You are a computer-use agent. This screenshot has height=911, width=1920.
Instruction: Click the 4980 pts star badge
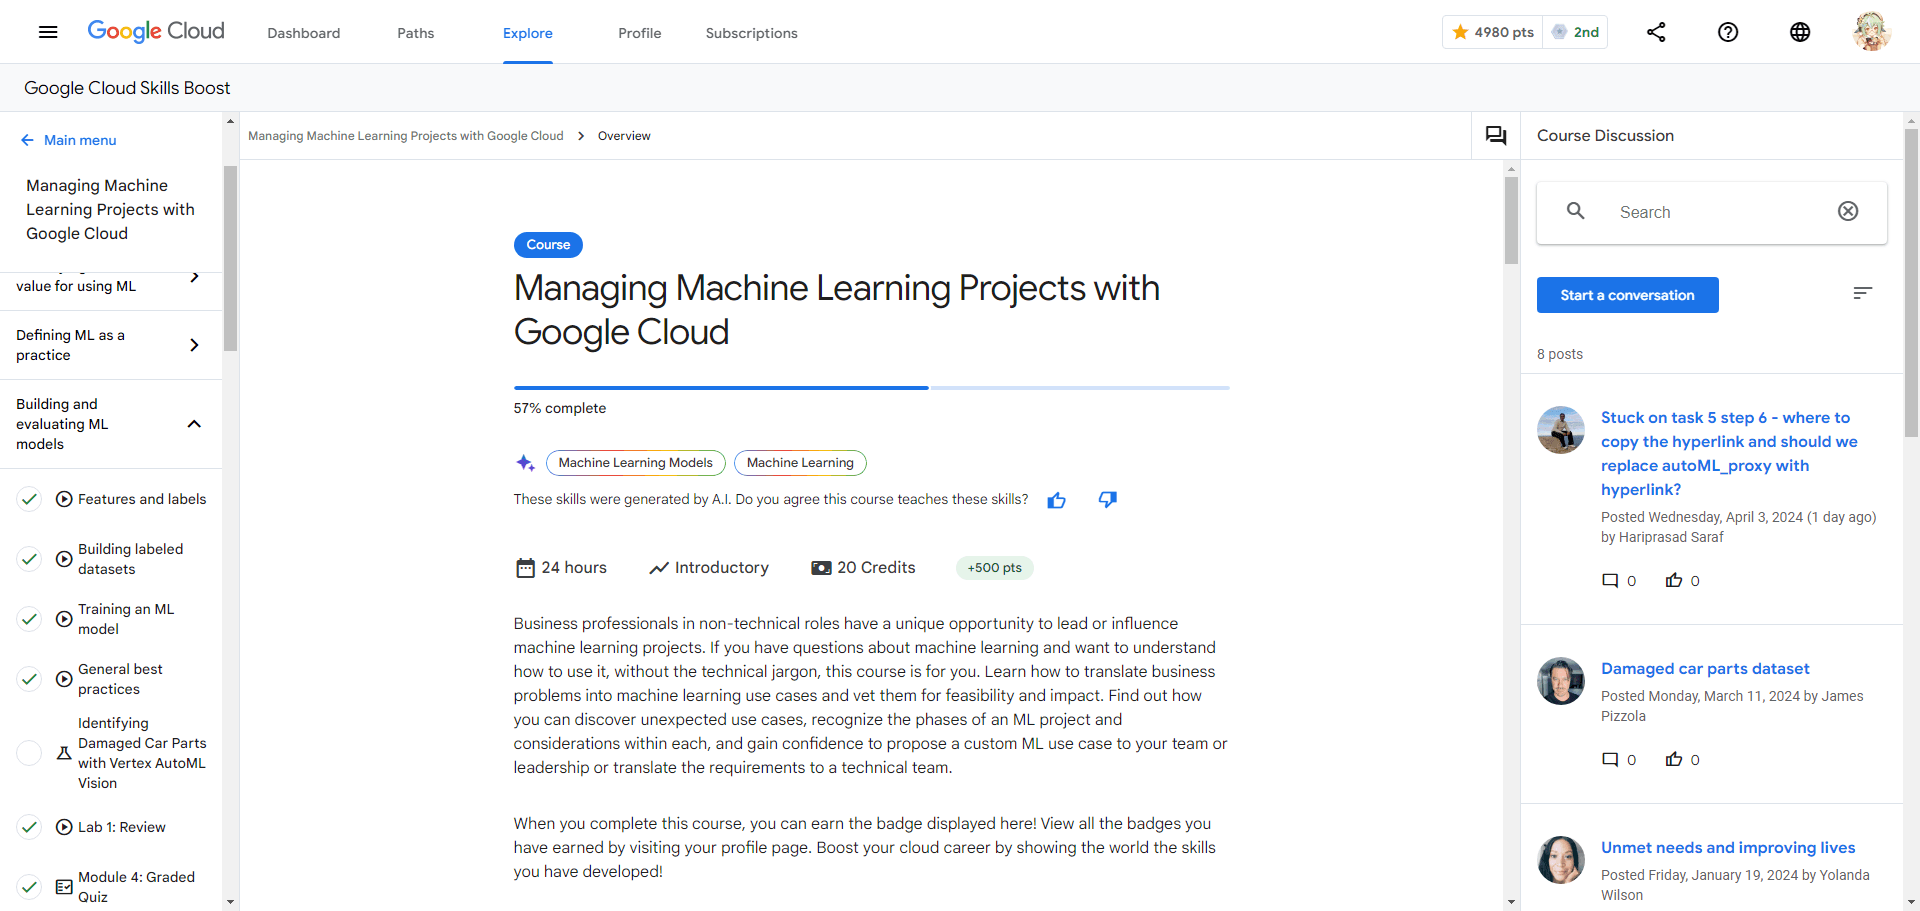click(1493, 32)
